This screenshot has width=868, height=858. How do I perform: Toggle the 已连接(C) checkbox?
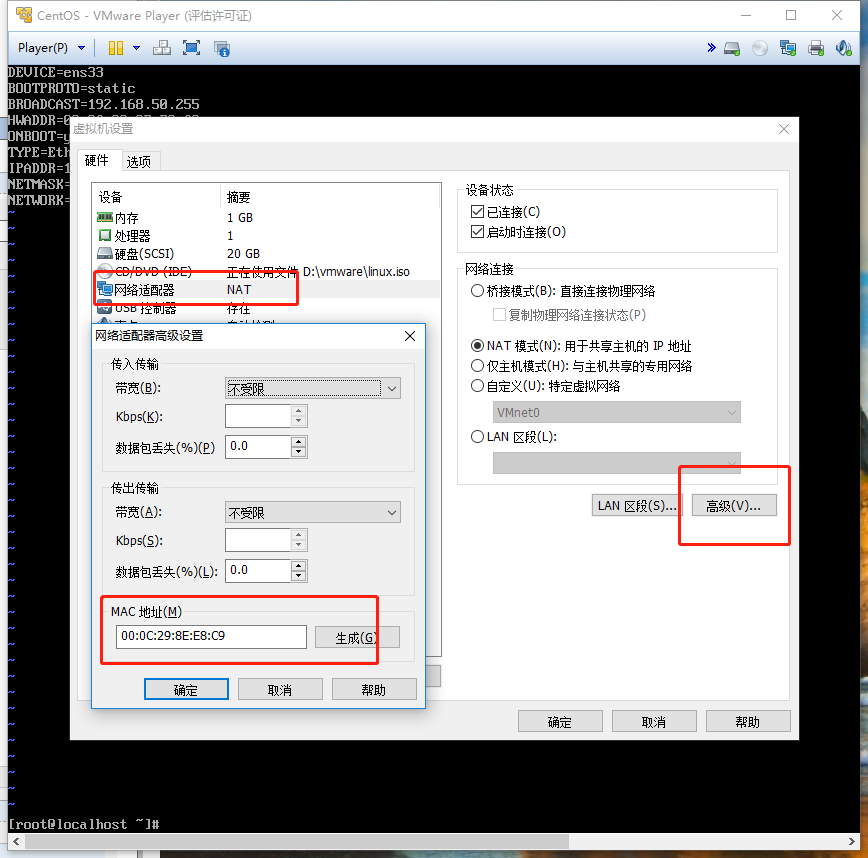click(x=477, y=211)
